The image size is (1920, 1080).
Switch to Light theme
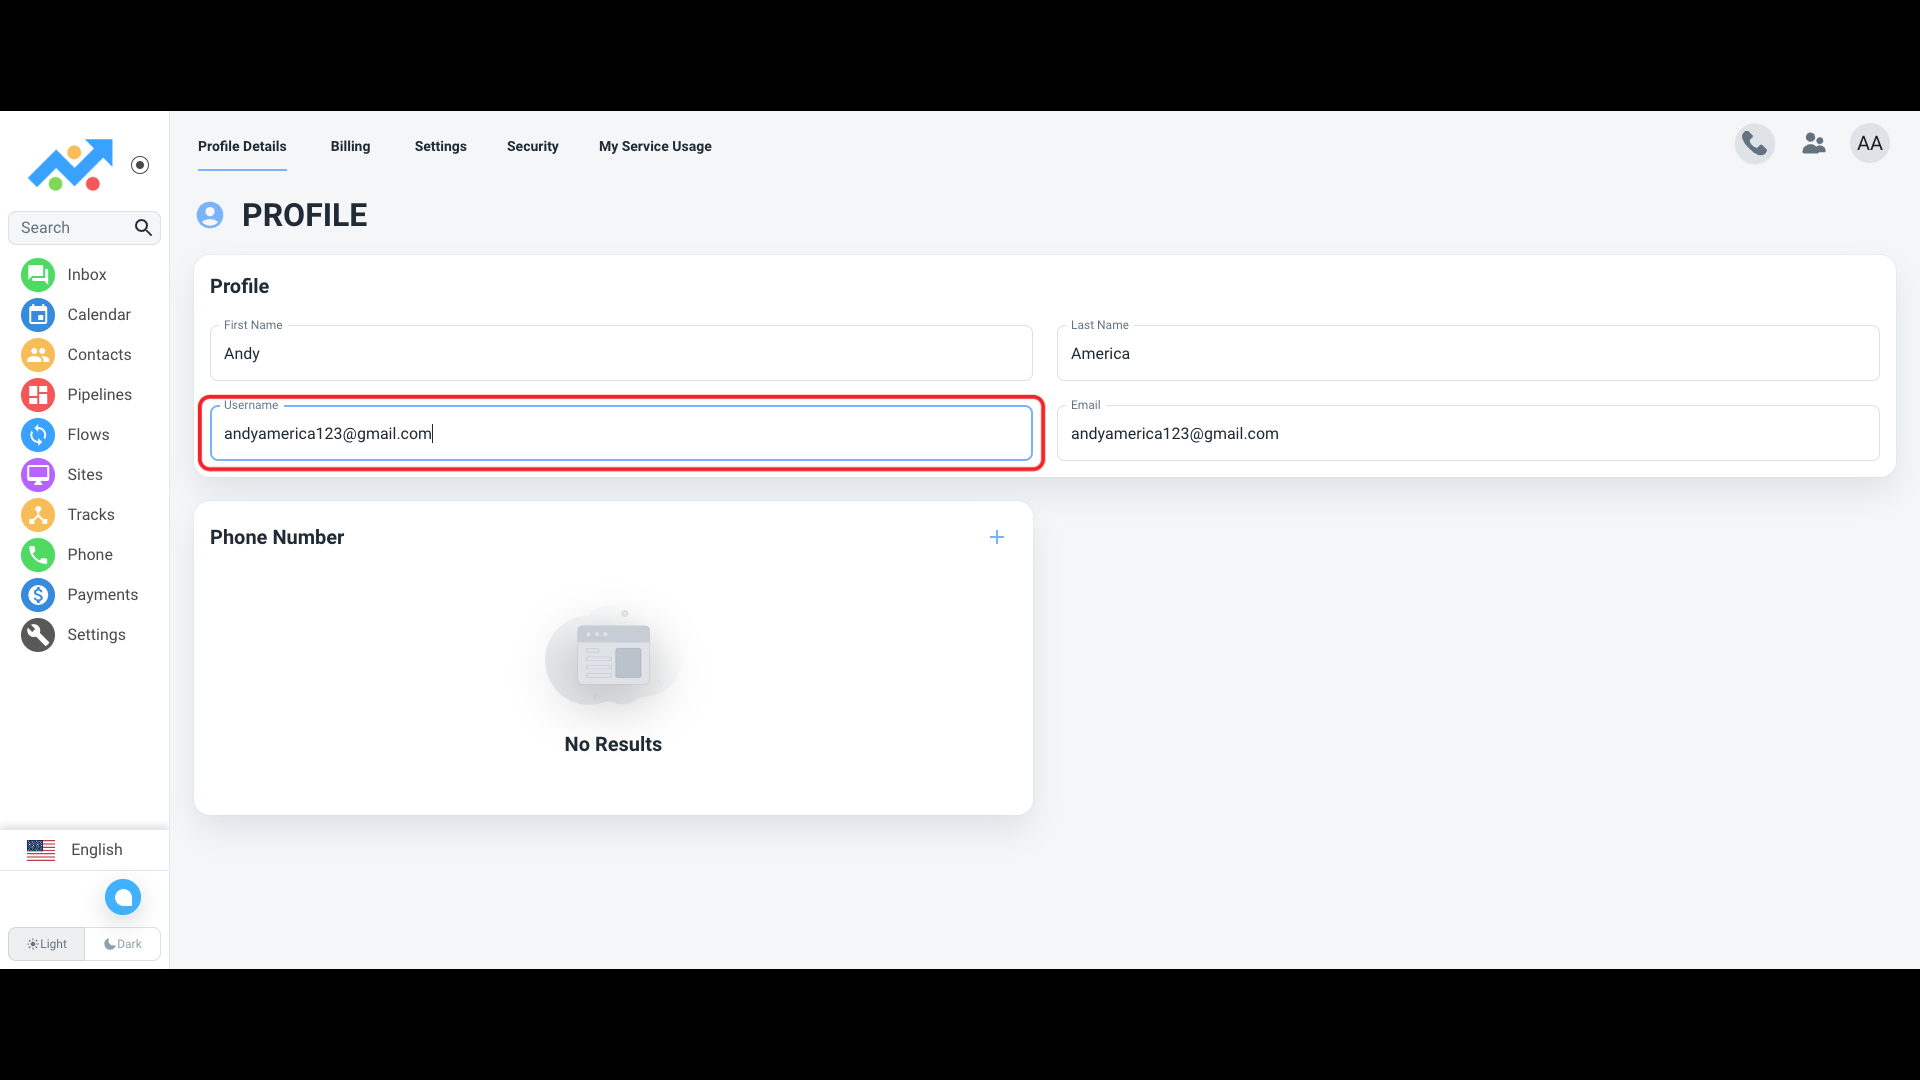(x=47, y=944)
